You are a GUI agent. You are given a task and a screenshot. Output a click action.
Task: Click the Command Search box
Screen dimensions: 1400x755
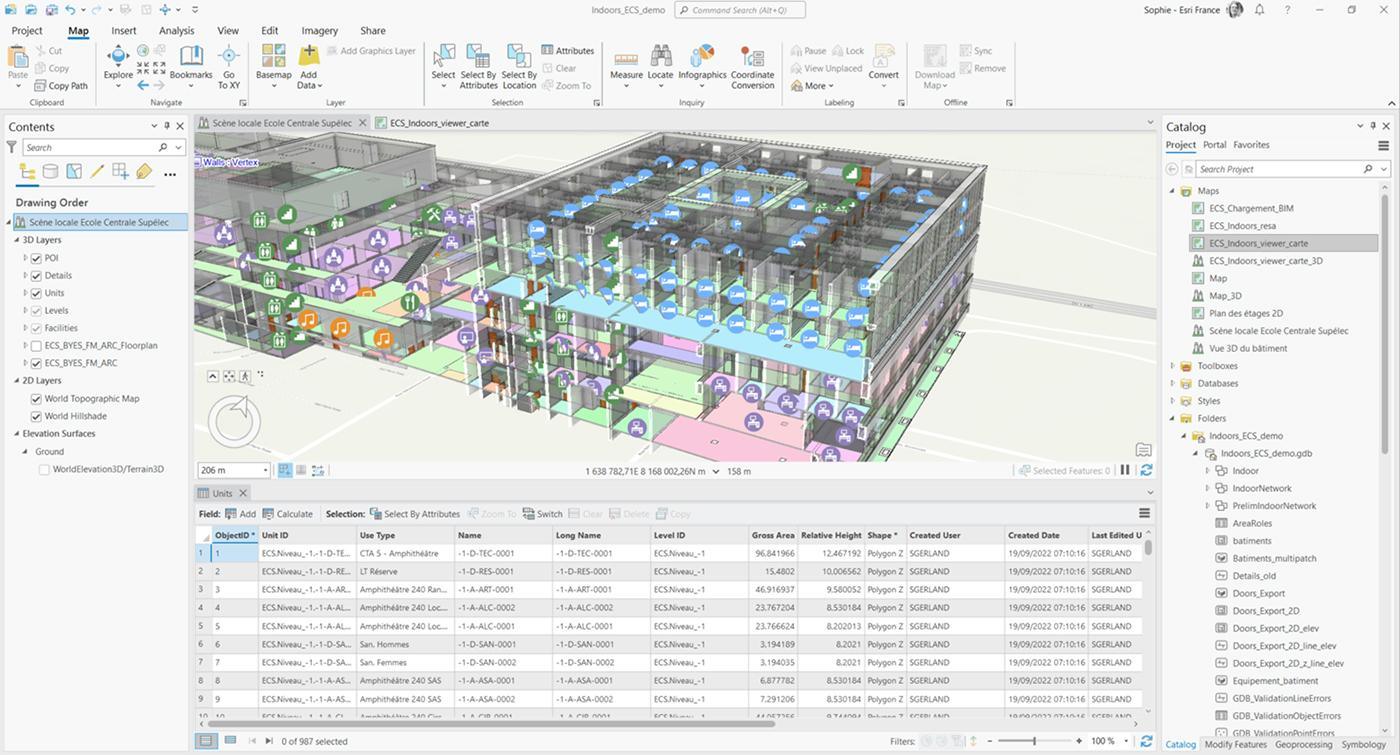tap(739, 10)
